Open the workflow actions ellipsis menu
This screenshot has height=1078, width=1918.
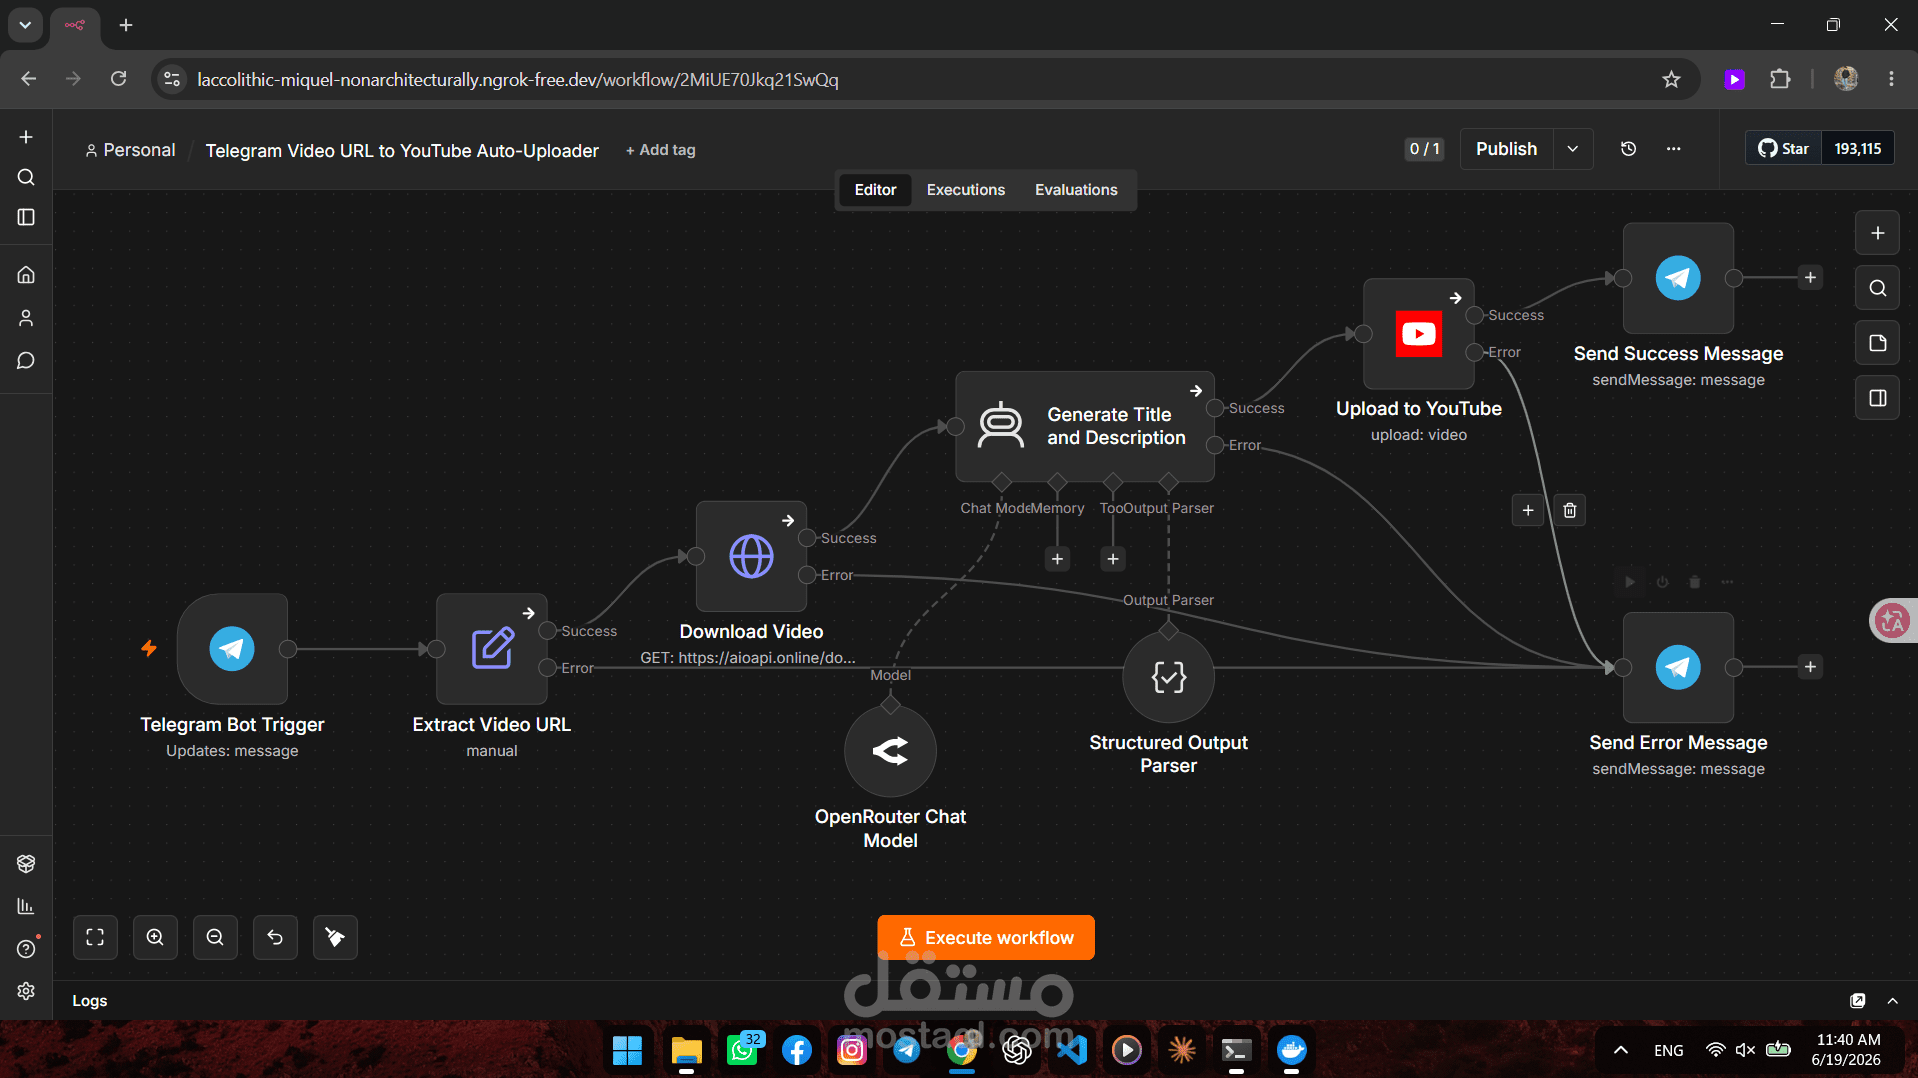1673,149
